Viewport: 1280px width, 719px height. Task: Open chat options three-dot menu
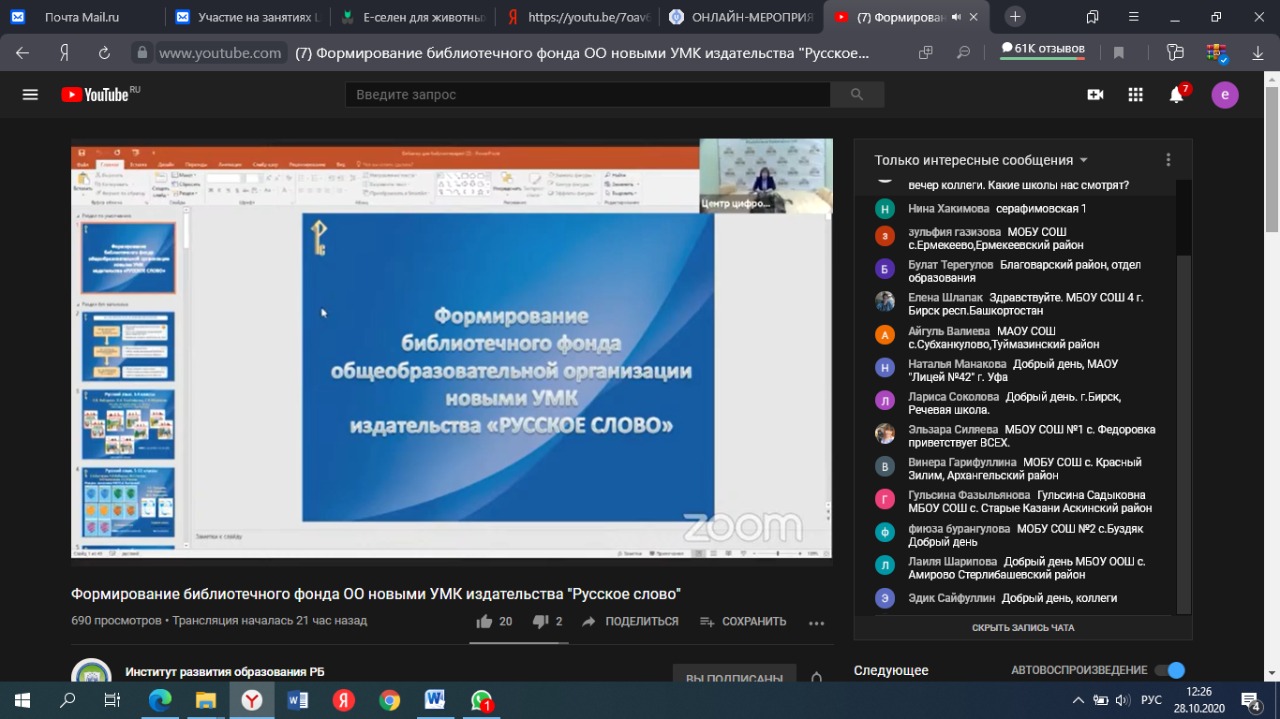[1168, 160]
